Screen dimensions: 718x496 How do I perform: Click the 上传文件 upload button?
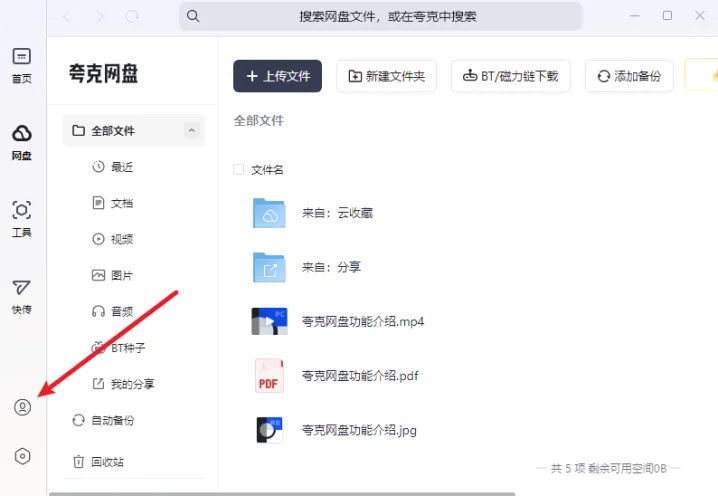(x=277, y=76)
